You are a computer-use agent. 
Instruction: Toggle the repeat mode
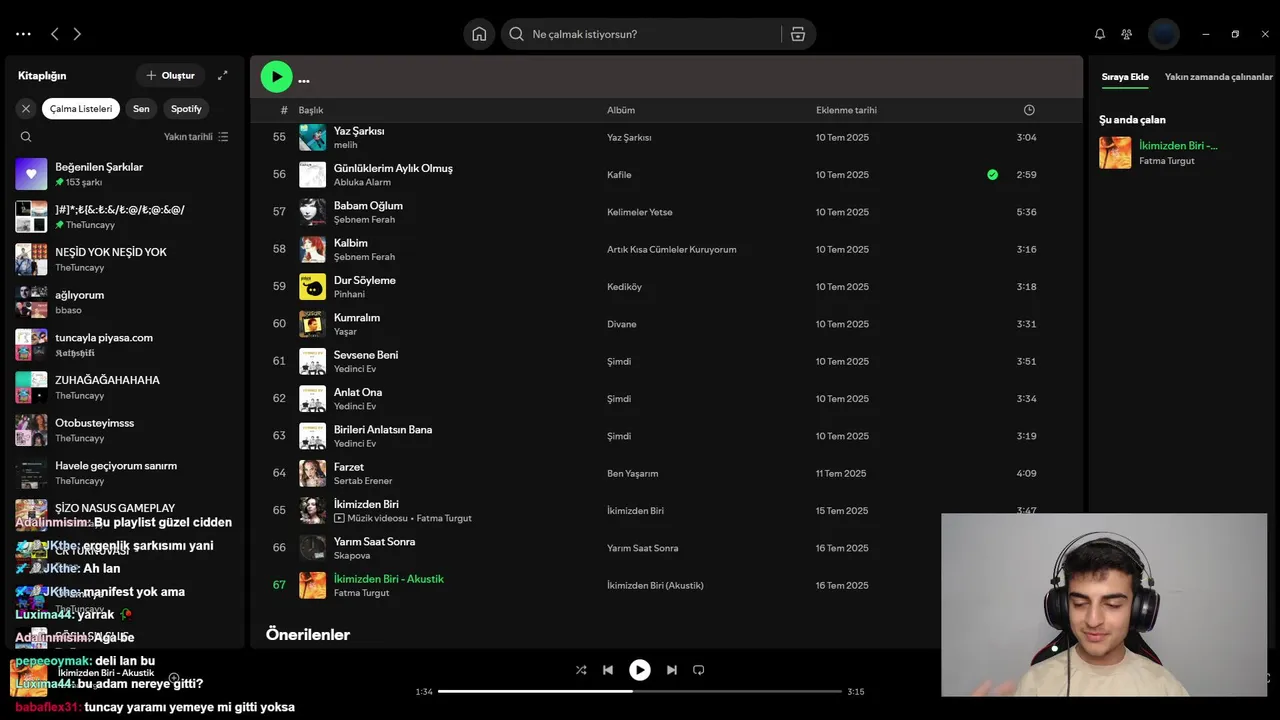click(699, 670)
